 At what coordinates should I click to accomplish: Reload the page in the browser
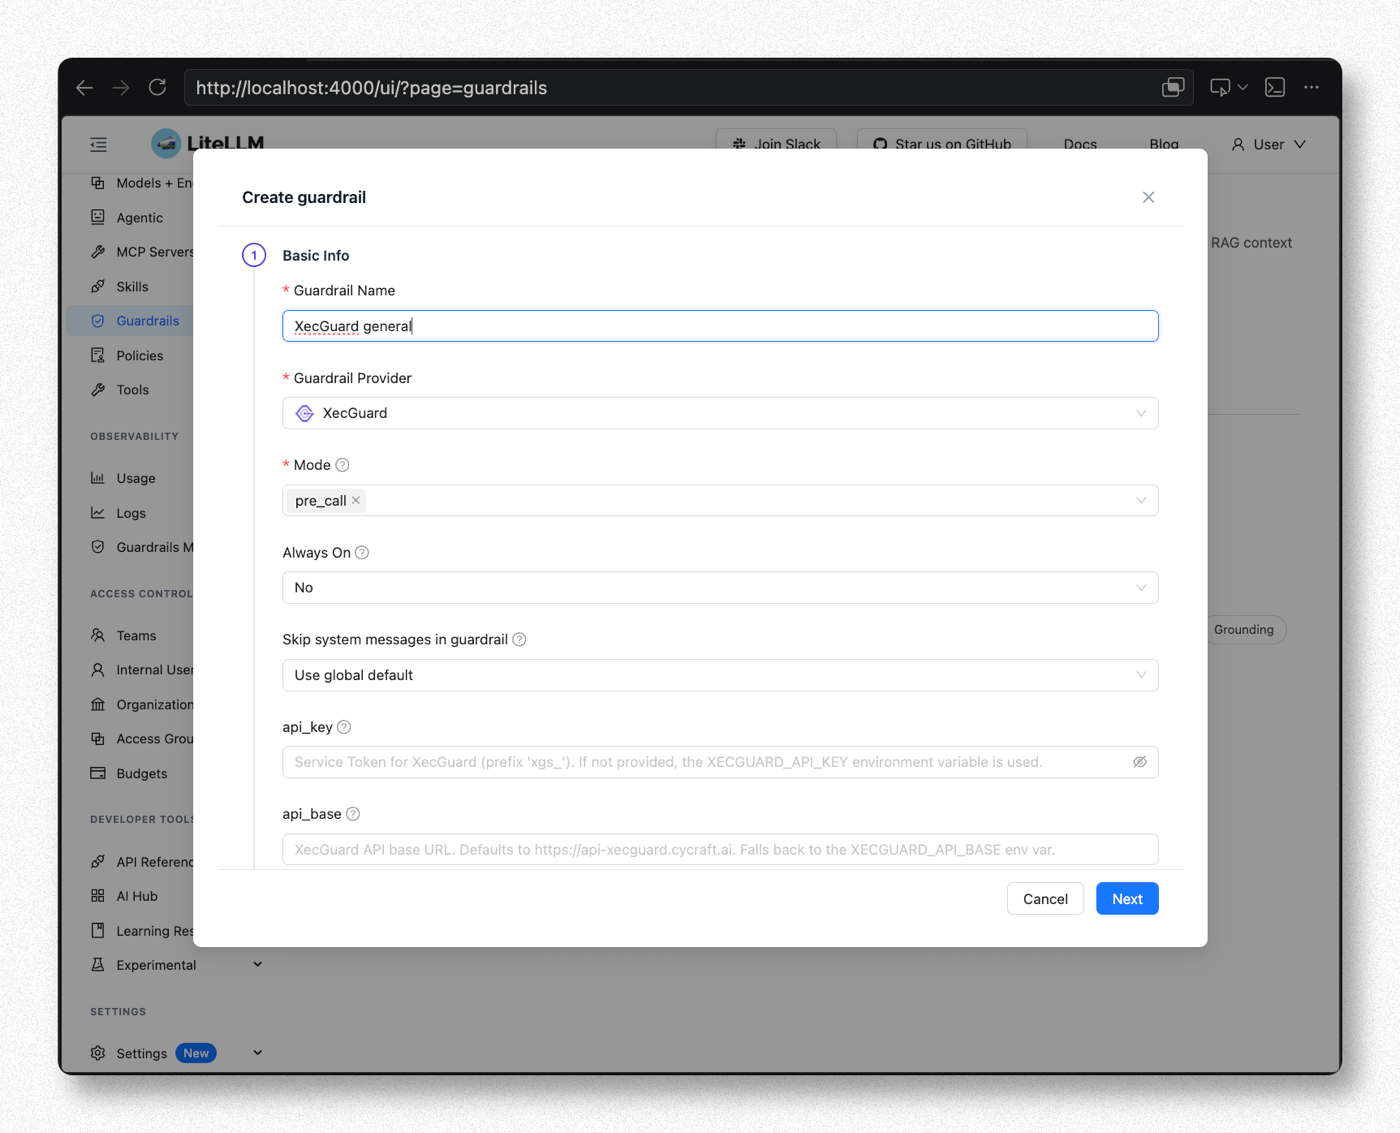click(157, 88)
